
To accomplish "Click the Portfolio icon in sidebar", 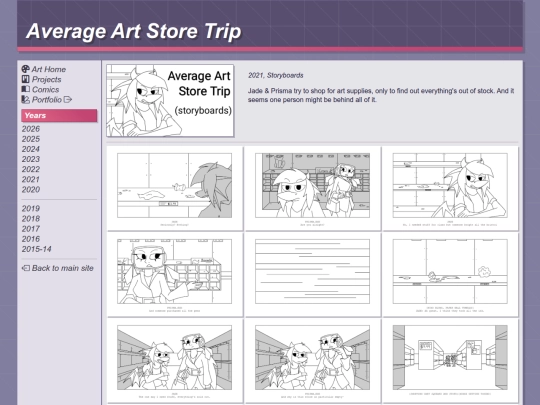I will point(25,100).
